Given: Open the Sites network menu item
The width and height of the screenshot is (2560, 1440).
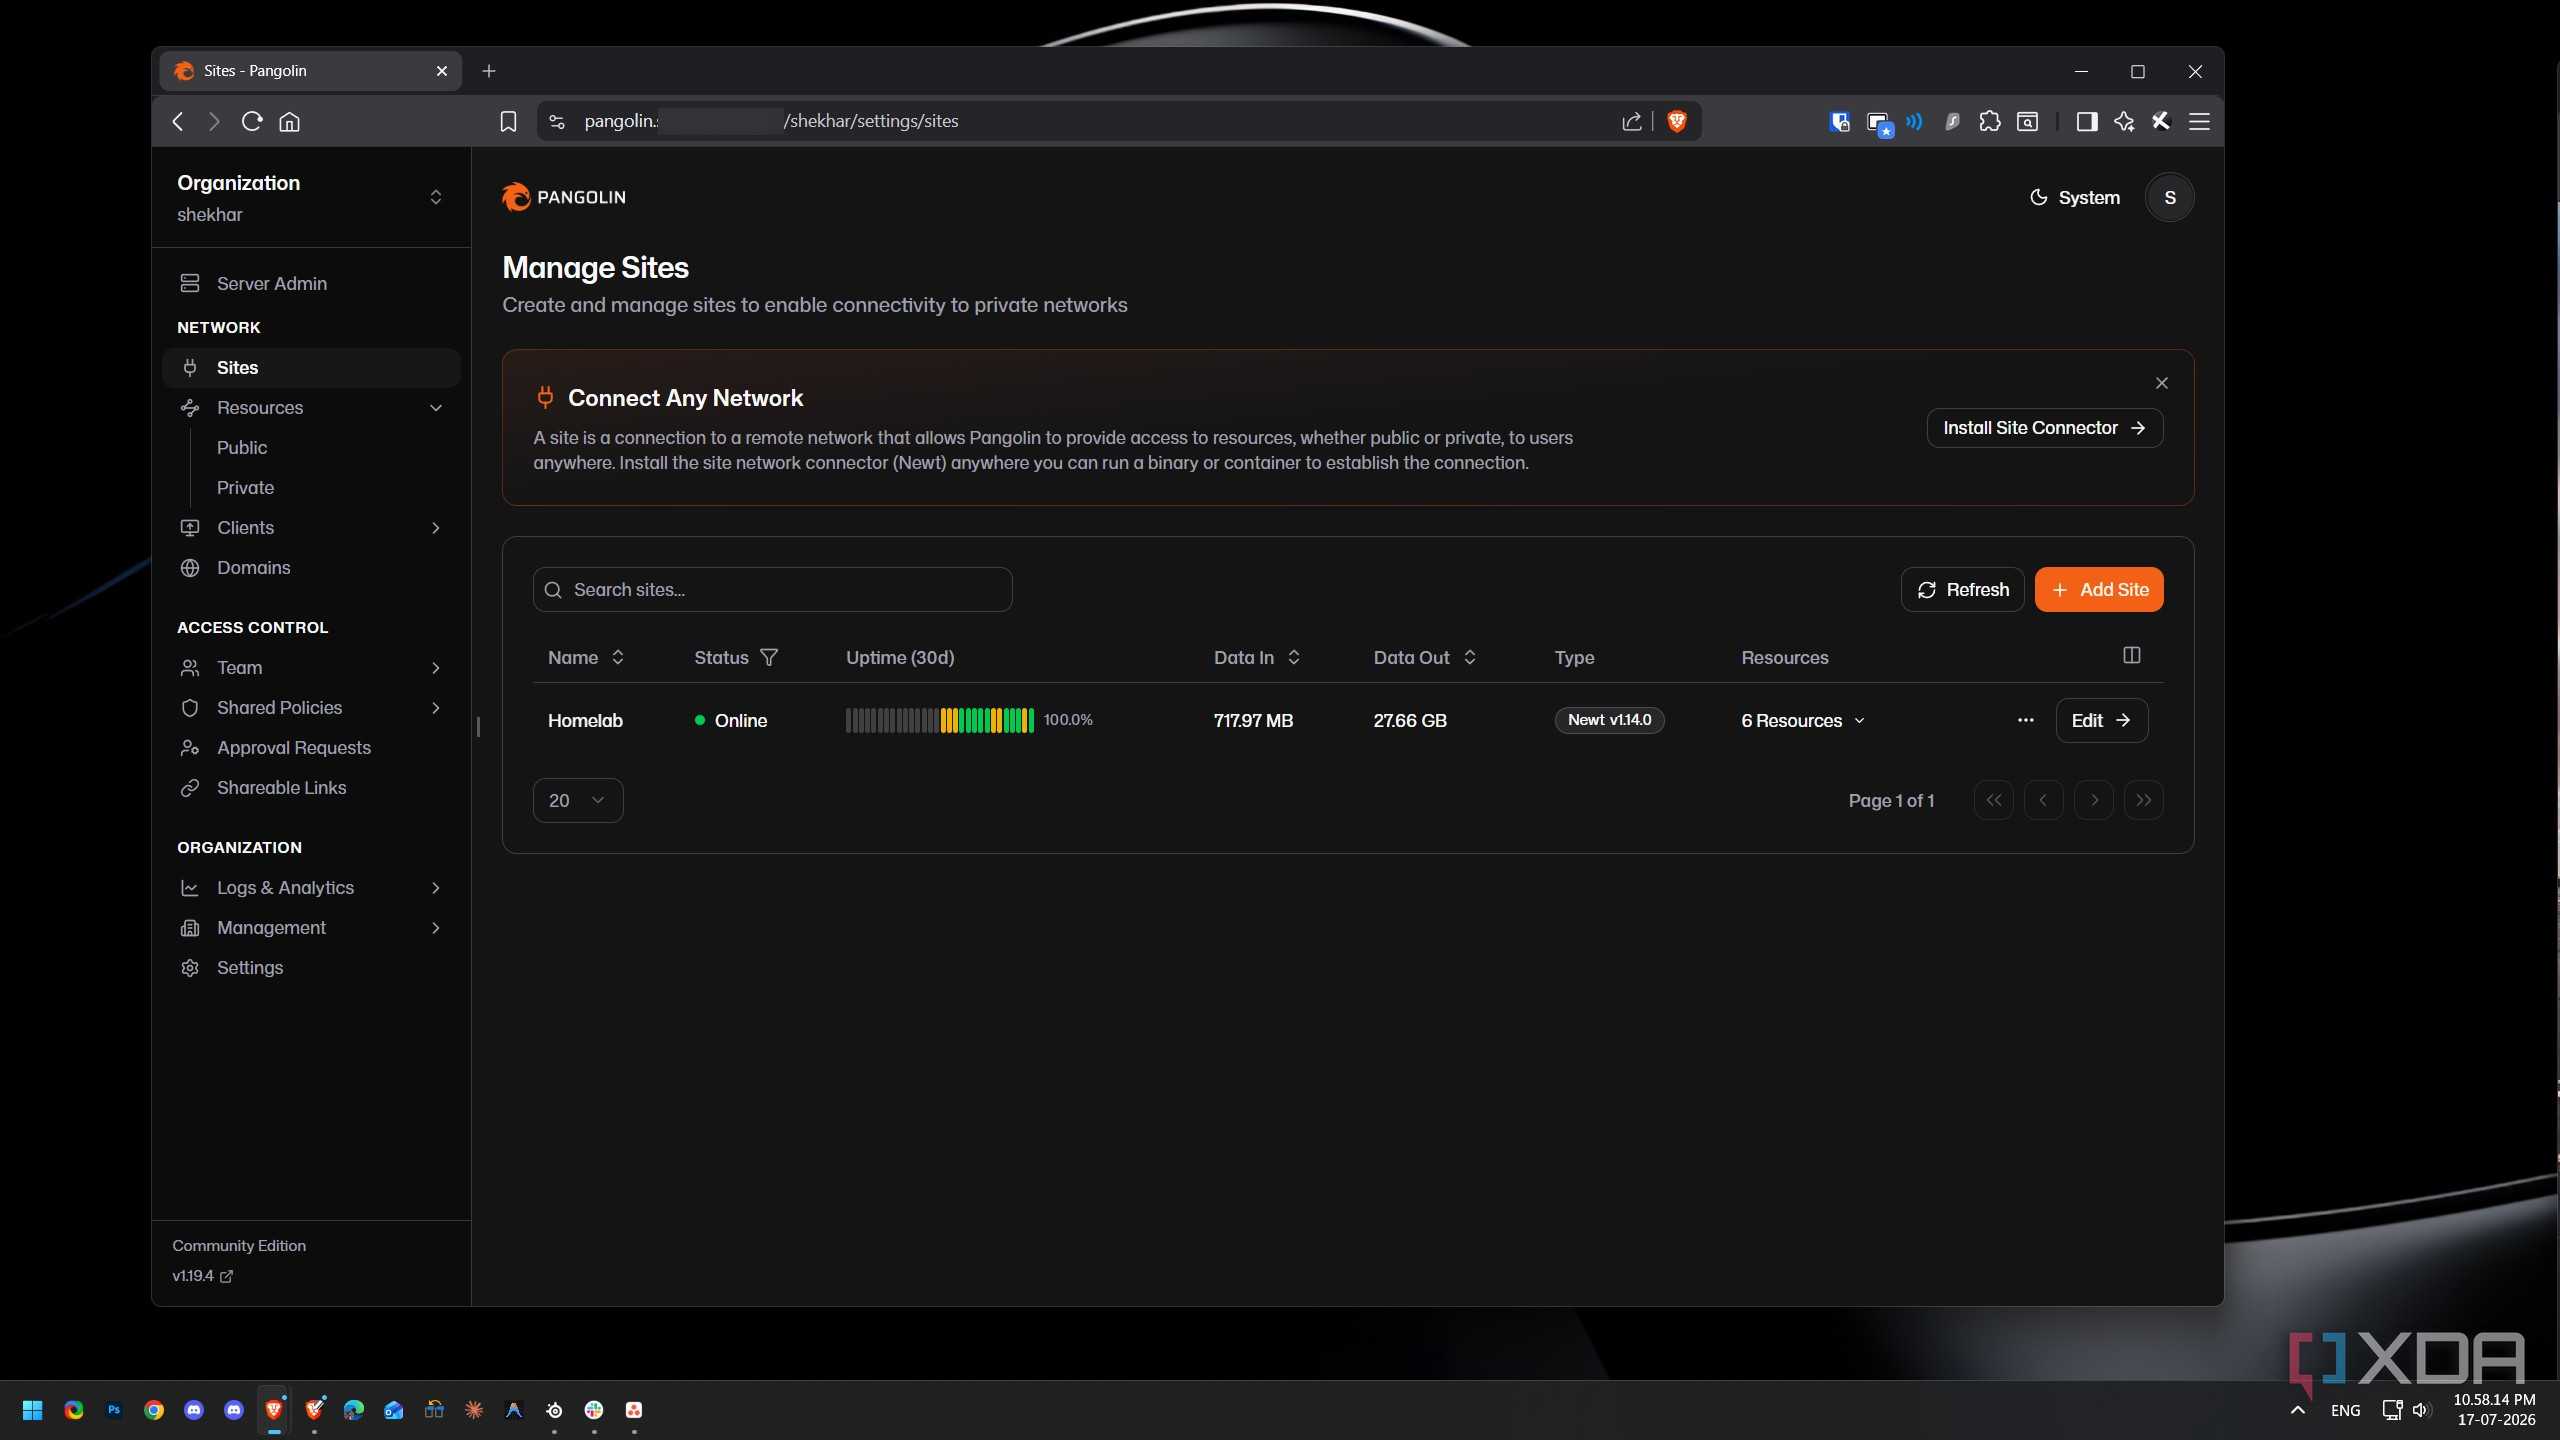Looking at the screenshot, I should coord(311,367).
